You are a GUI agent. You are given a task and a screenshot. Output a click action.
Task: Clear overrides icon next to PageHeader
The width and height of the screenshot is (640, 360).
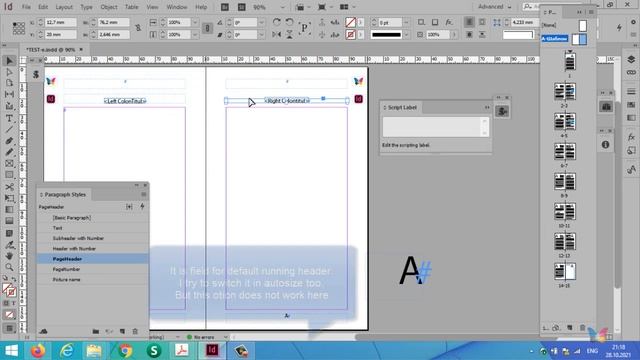tap(129, 207)
